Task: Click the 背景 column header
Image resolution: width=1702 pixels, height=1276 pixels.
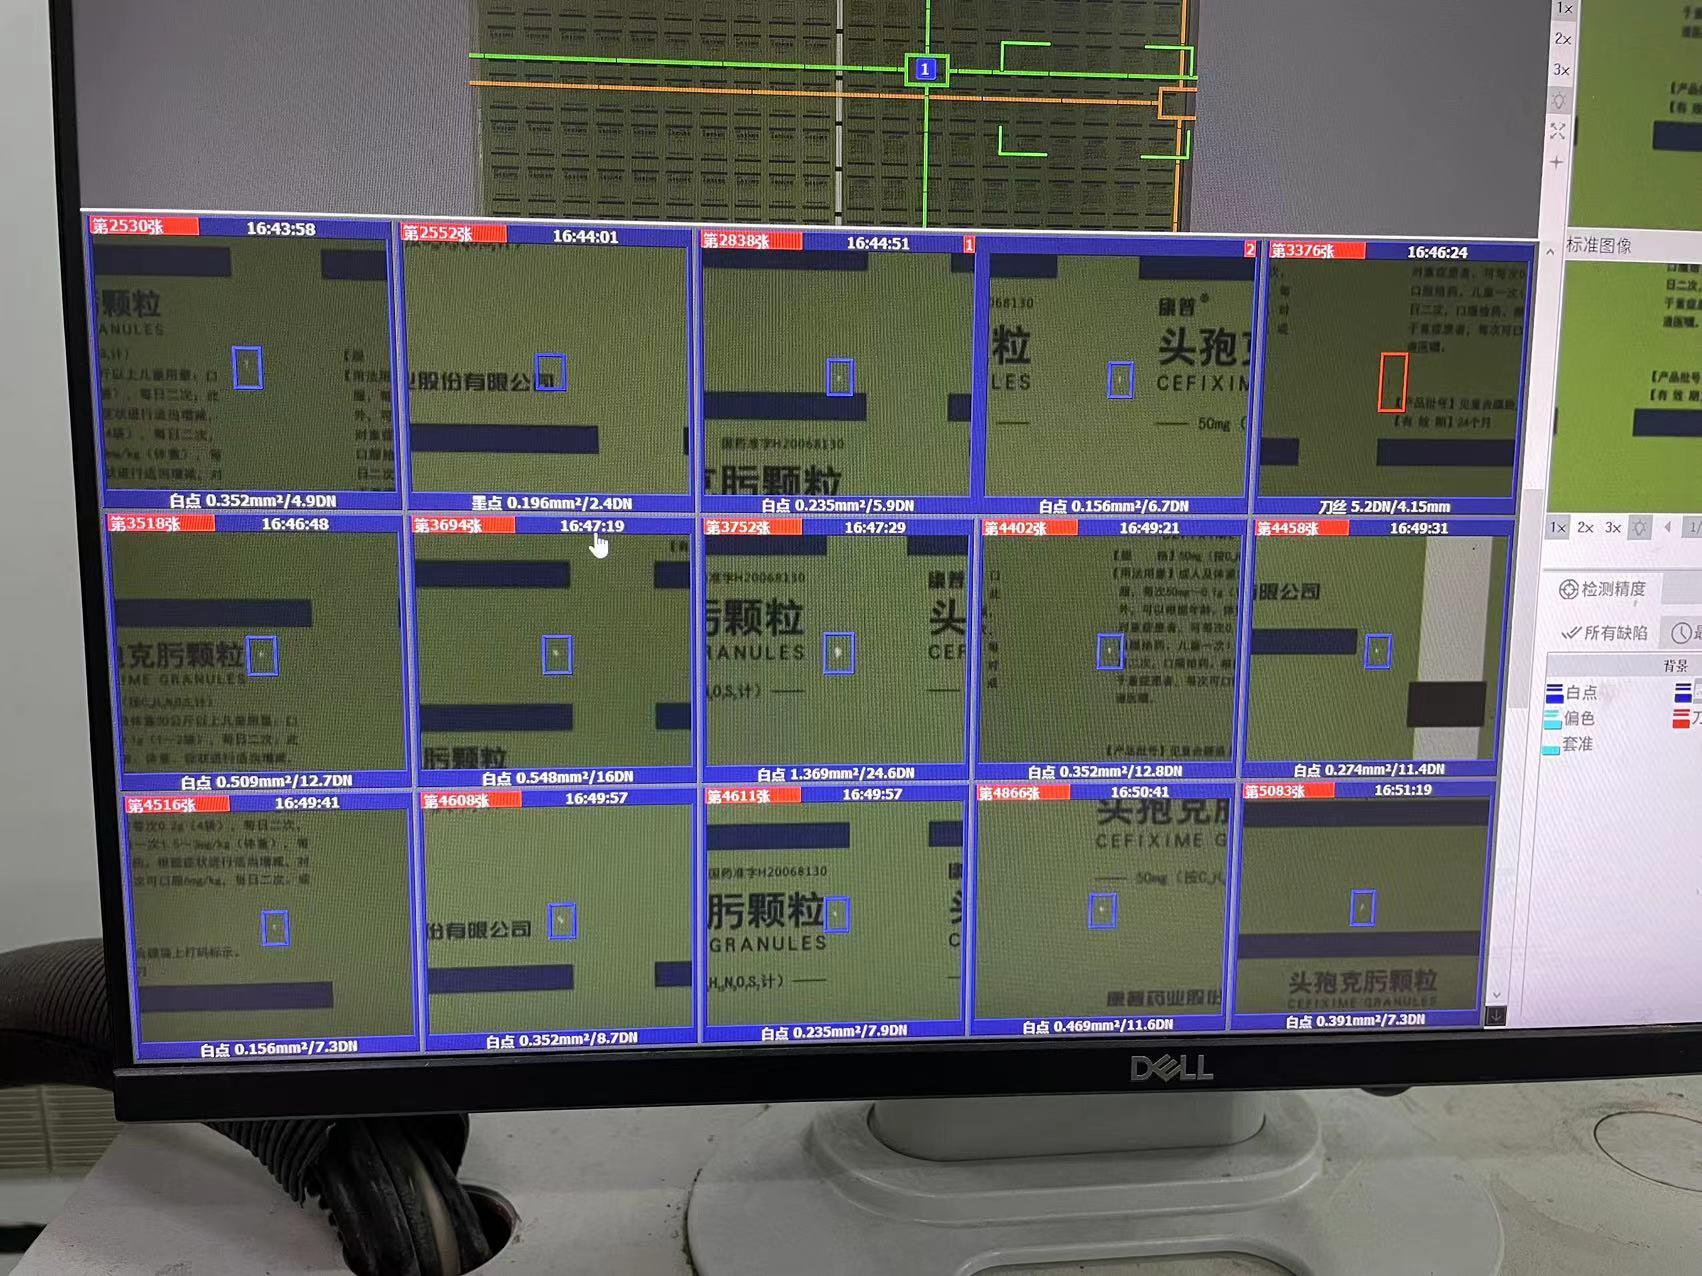Action: click(x=1676, y=665)
